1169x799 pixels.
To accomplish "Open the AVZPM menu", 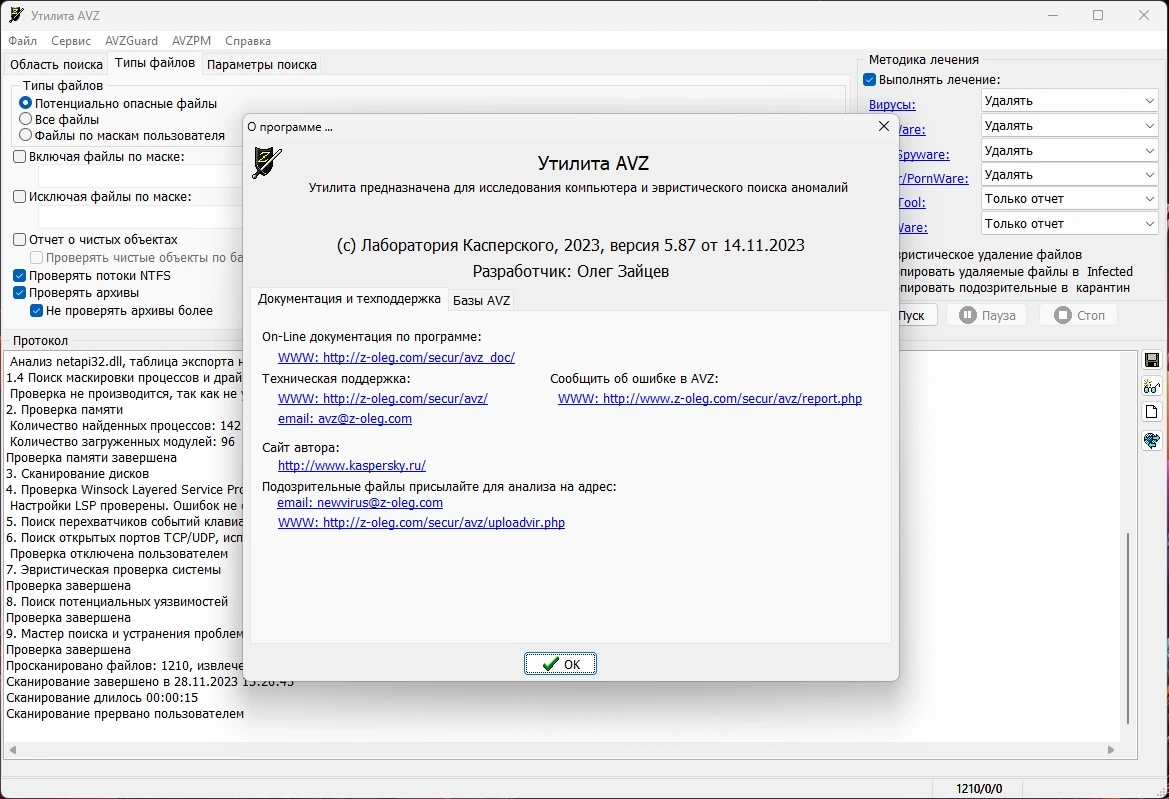I will (x=192, y=40).
